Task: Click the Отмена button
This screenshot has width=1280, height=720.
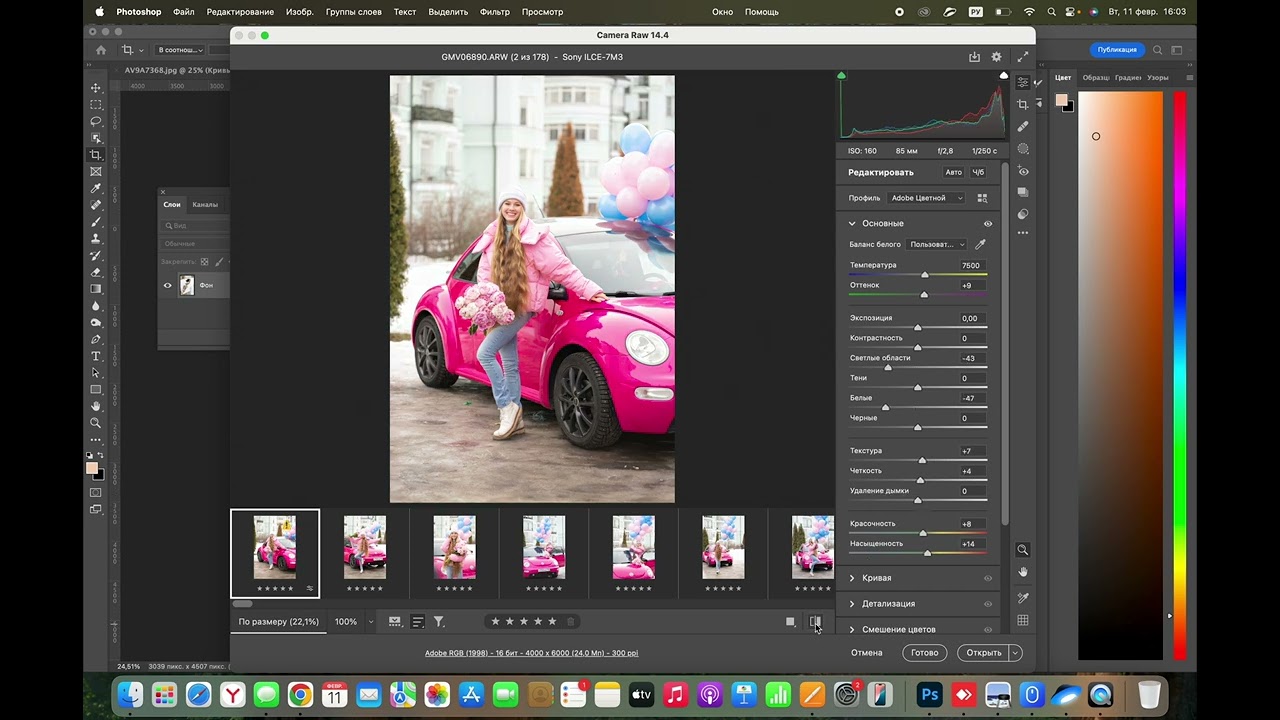Action: click(866, 652)
